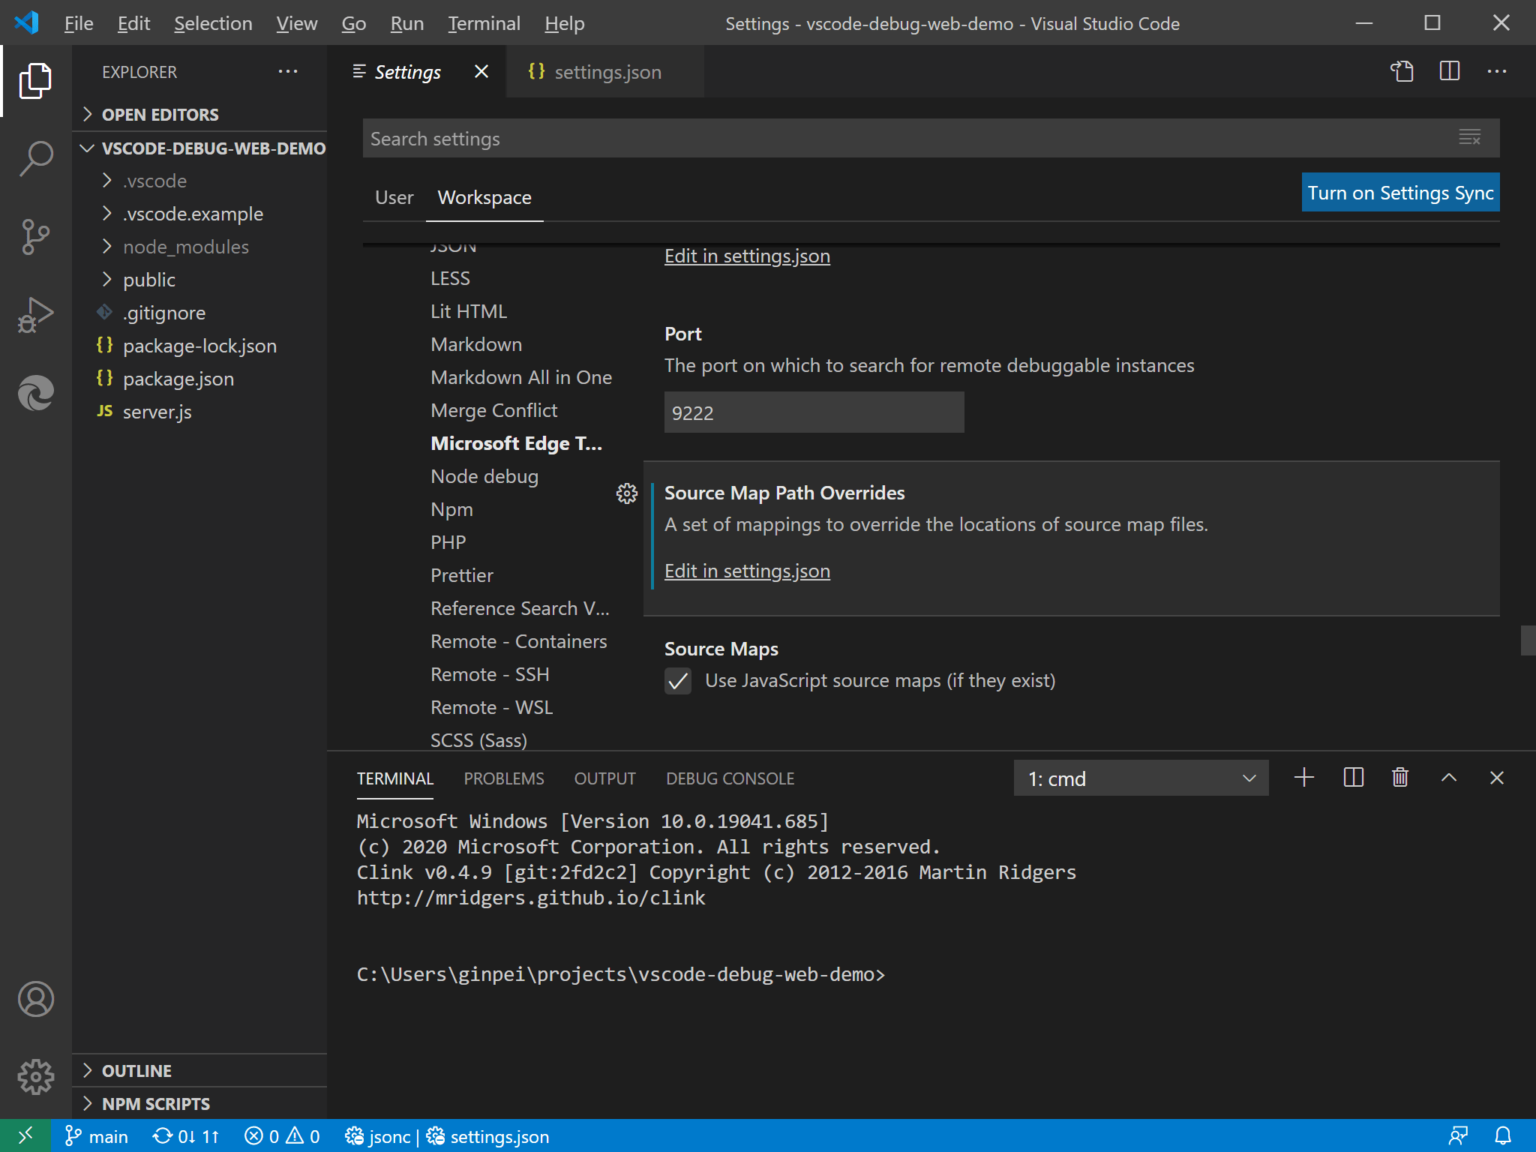
Task: Open the 1: cmd terminal dropdown
Action: click(1140, 777)
